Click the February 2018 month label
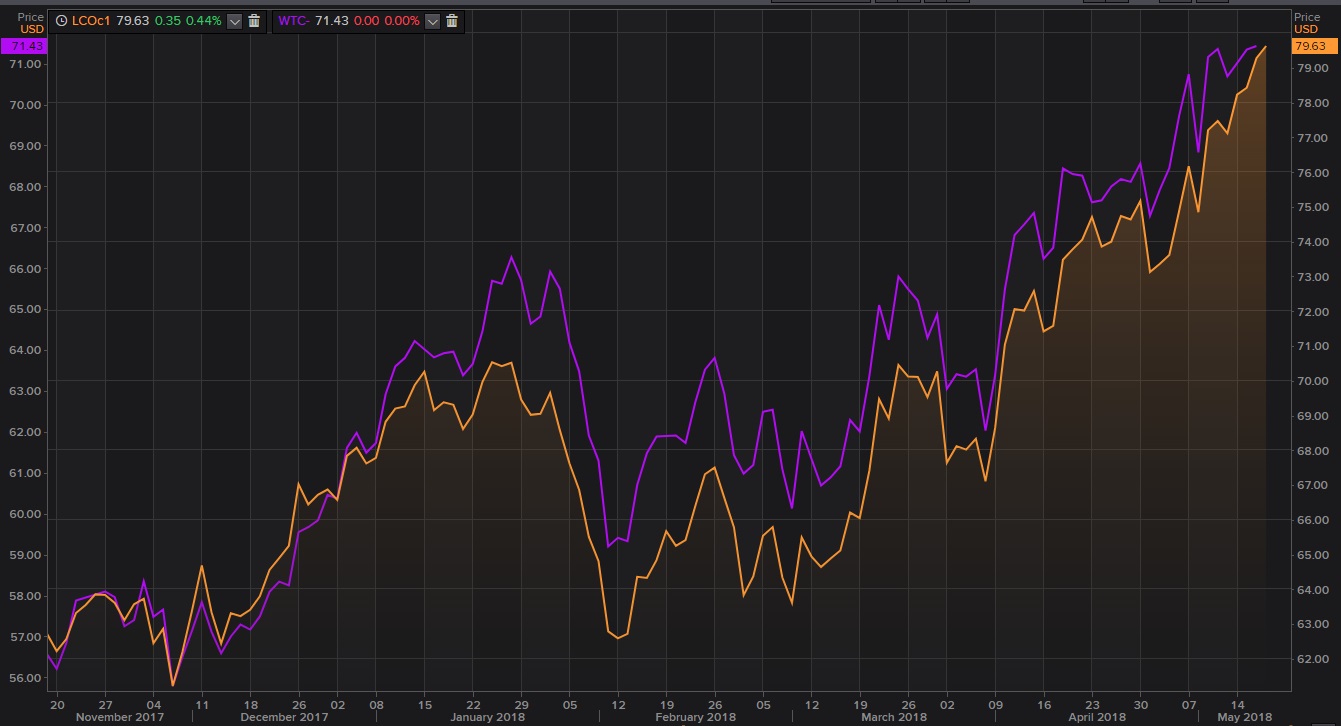Viewport: 1341px width, 726px height. tap(694, 717)
